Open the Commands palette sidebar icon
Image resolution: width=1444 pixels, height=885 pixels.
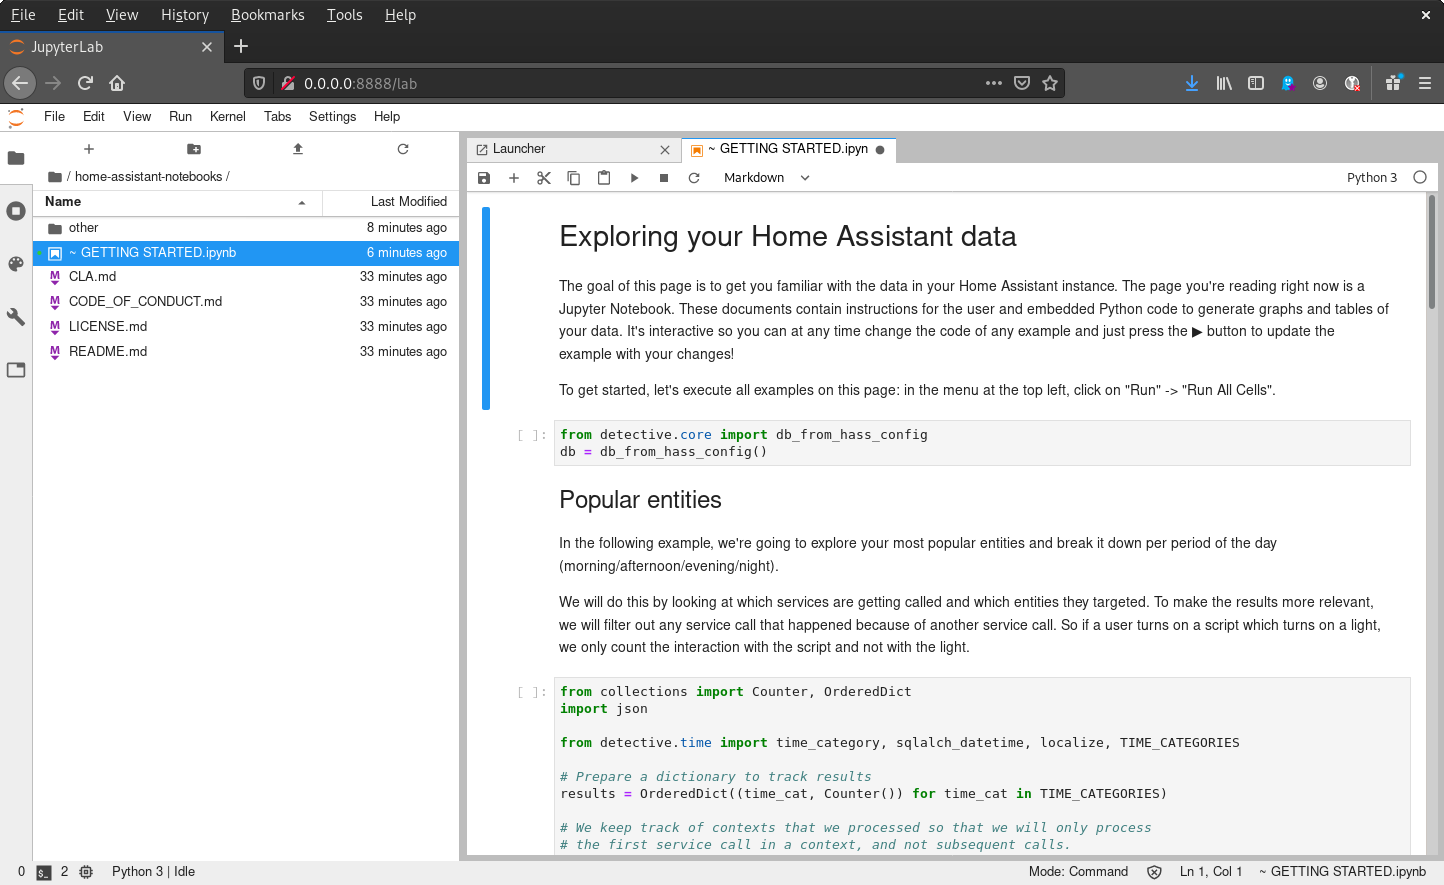(x=16, y=264)
